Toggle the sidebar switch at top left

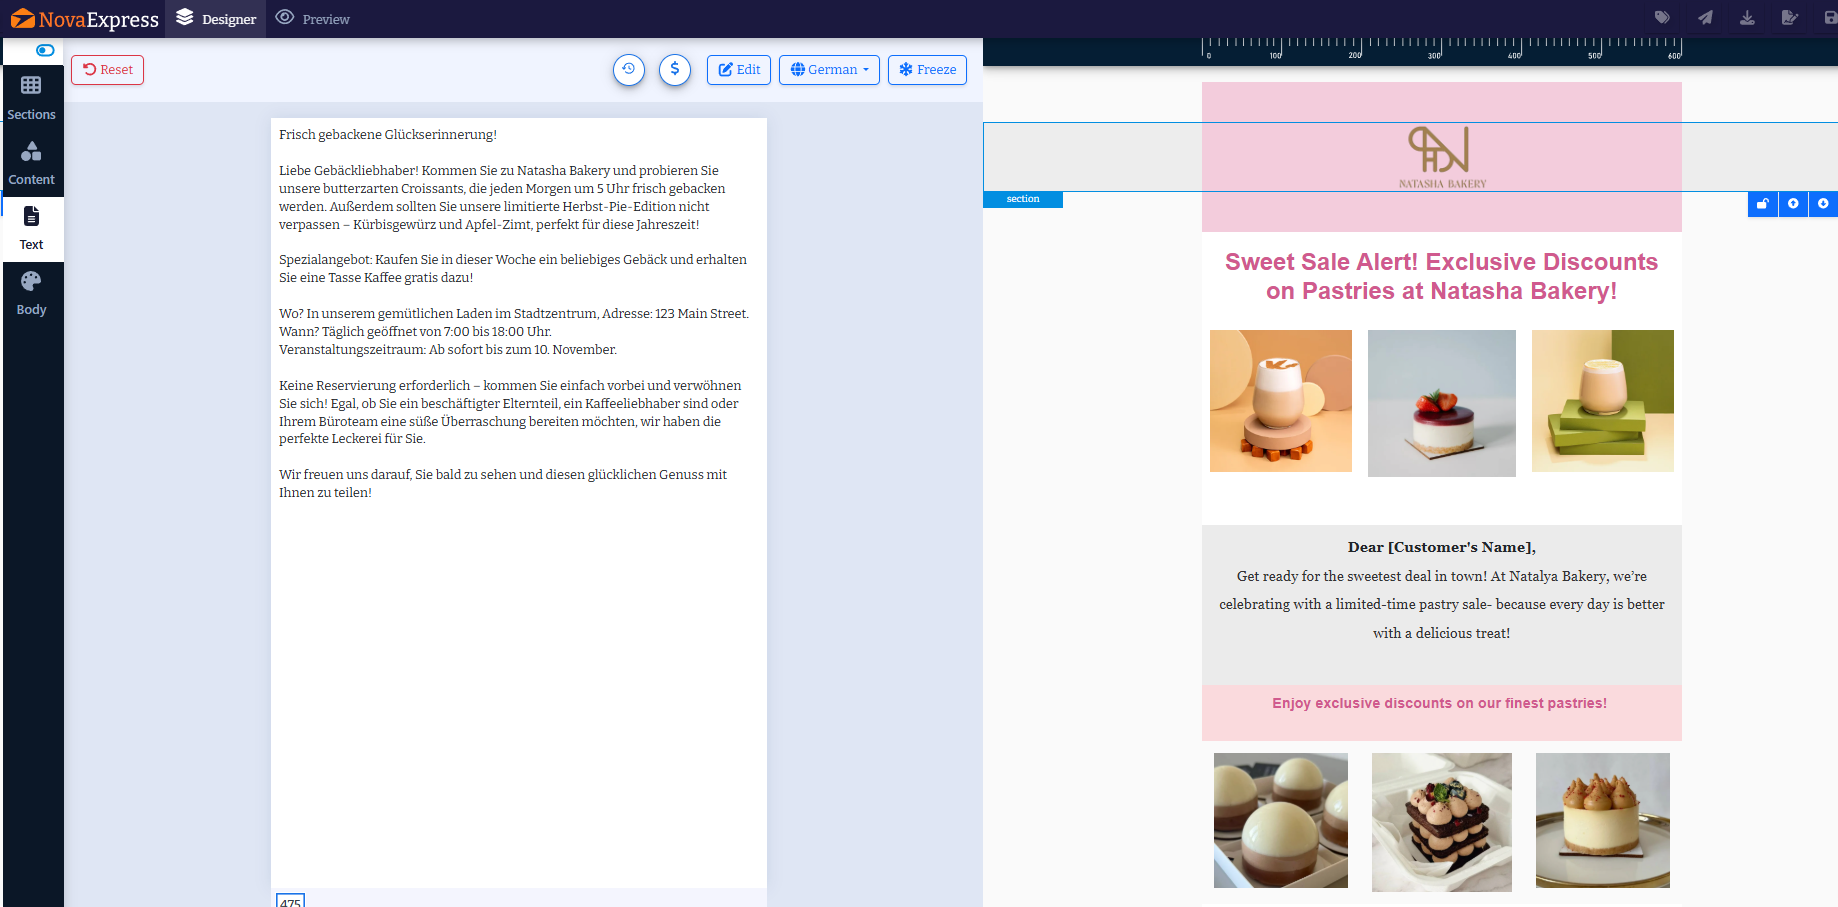point(45,50)
